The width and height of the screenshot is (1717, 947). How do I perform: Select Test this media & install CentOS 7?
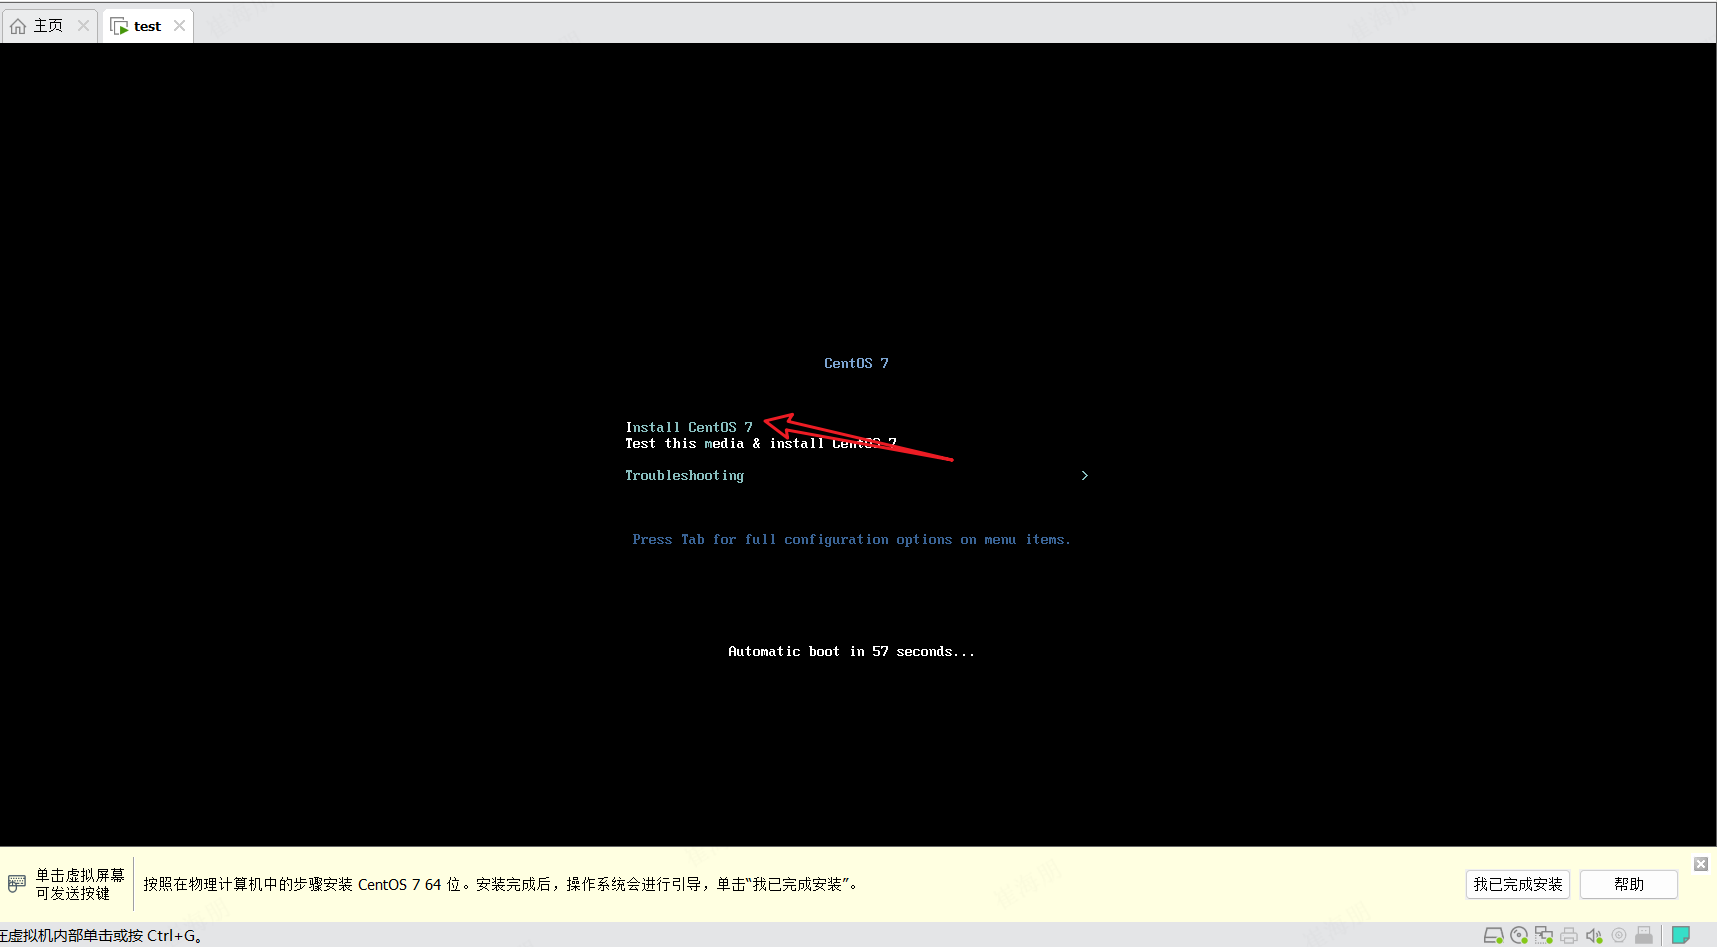coord(761,443)
